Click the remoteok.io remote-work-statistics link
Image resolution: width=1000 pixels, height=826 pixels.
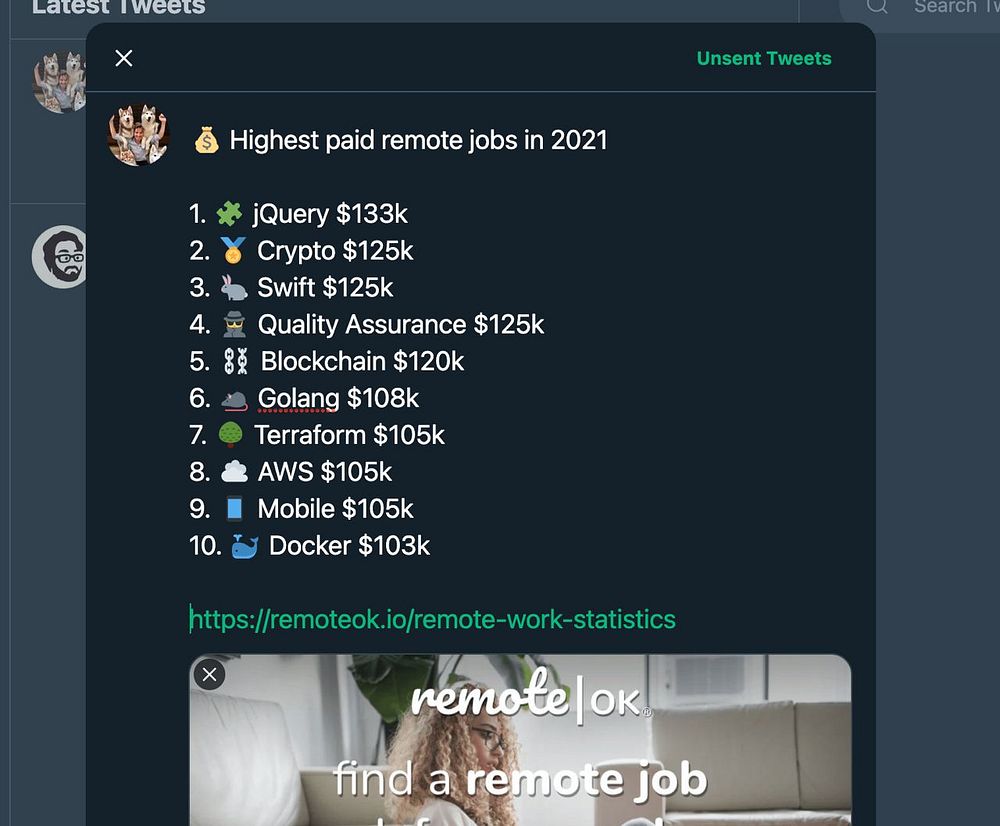(x=433, y=619)
